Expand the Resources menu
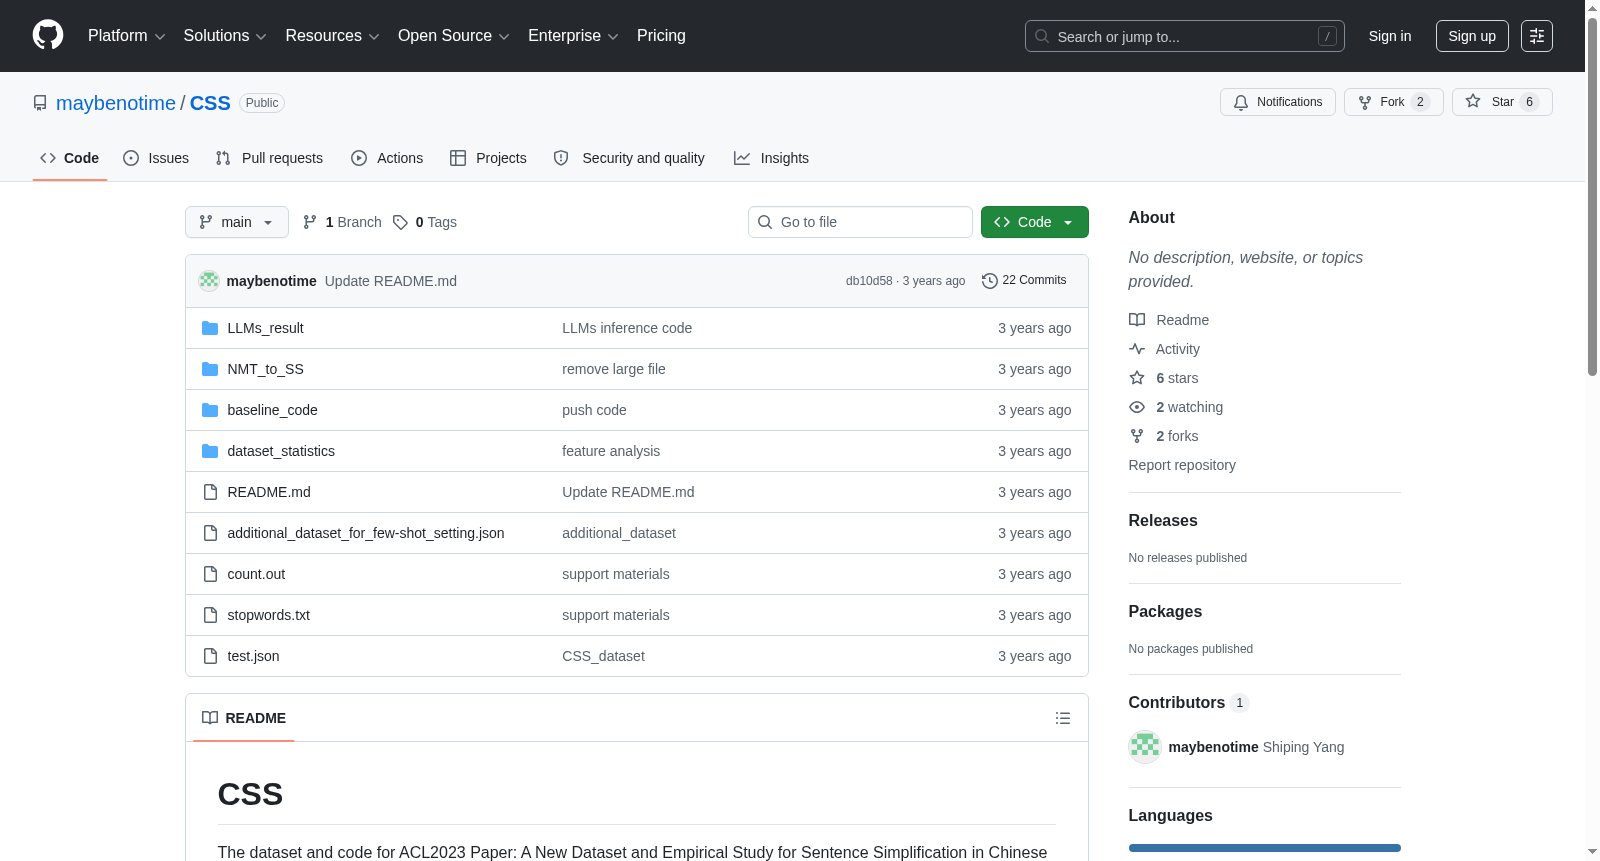 [x=332, y=36]
